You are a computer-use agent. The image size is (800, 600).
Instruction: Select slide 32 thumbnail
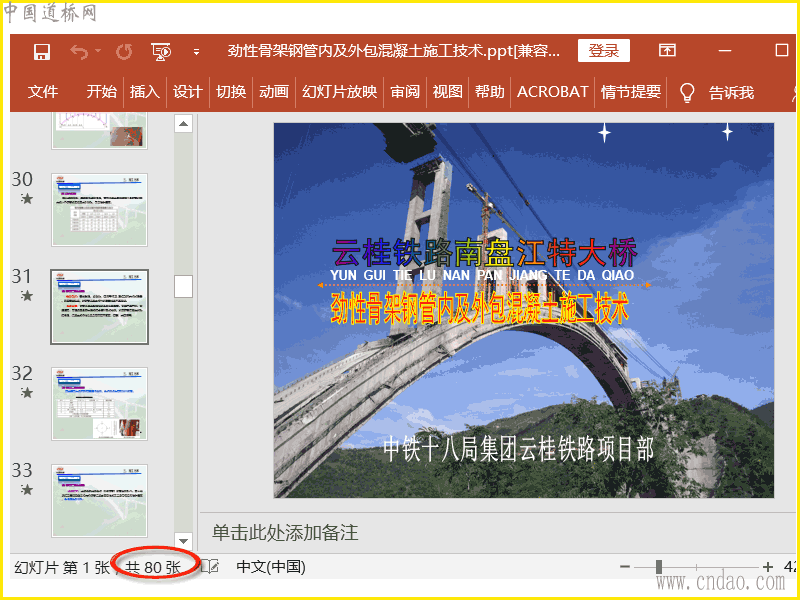(x=99, y=404)
